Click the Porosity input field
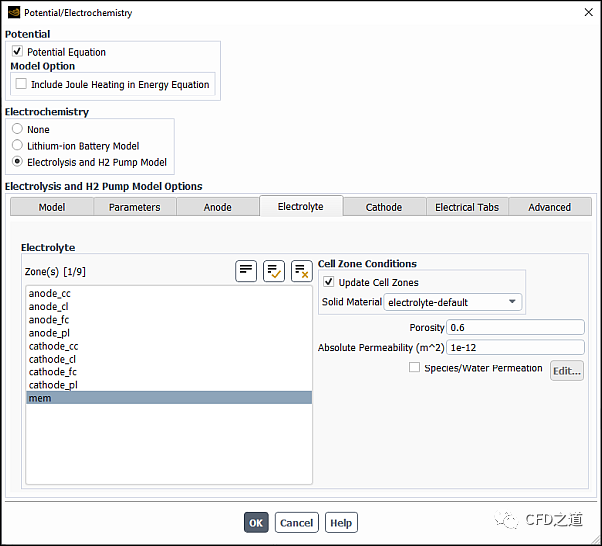This screenshot has width=602, height=546. tap(515, 327)
